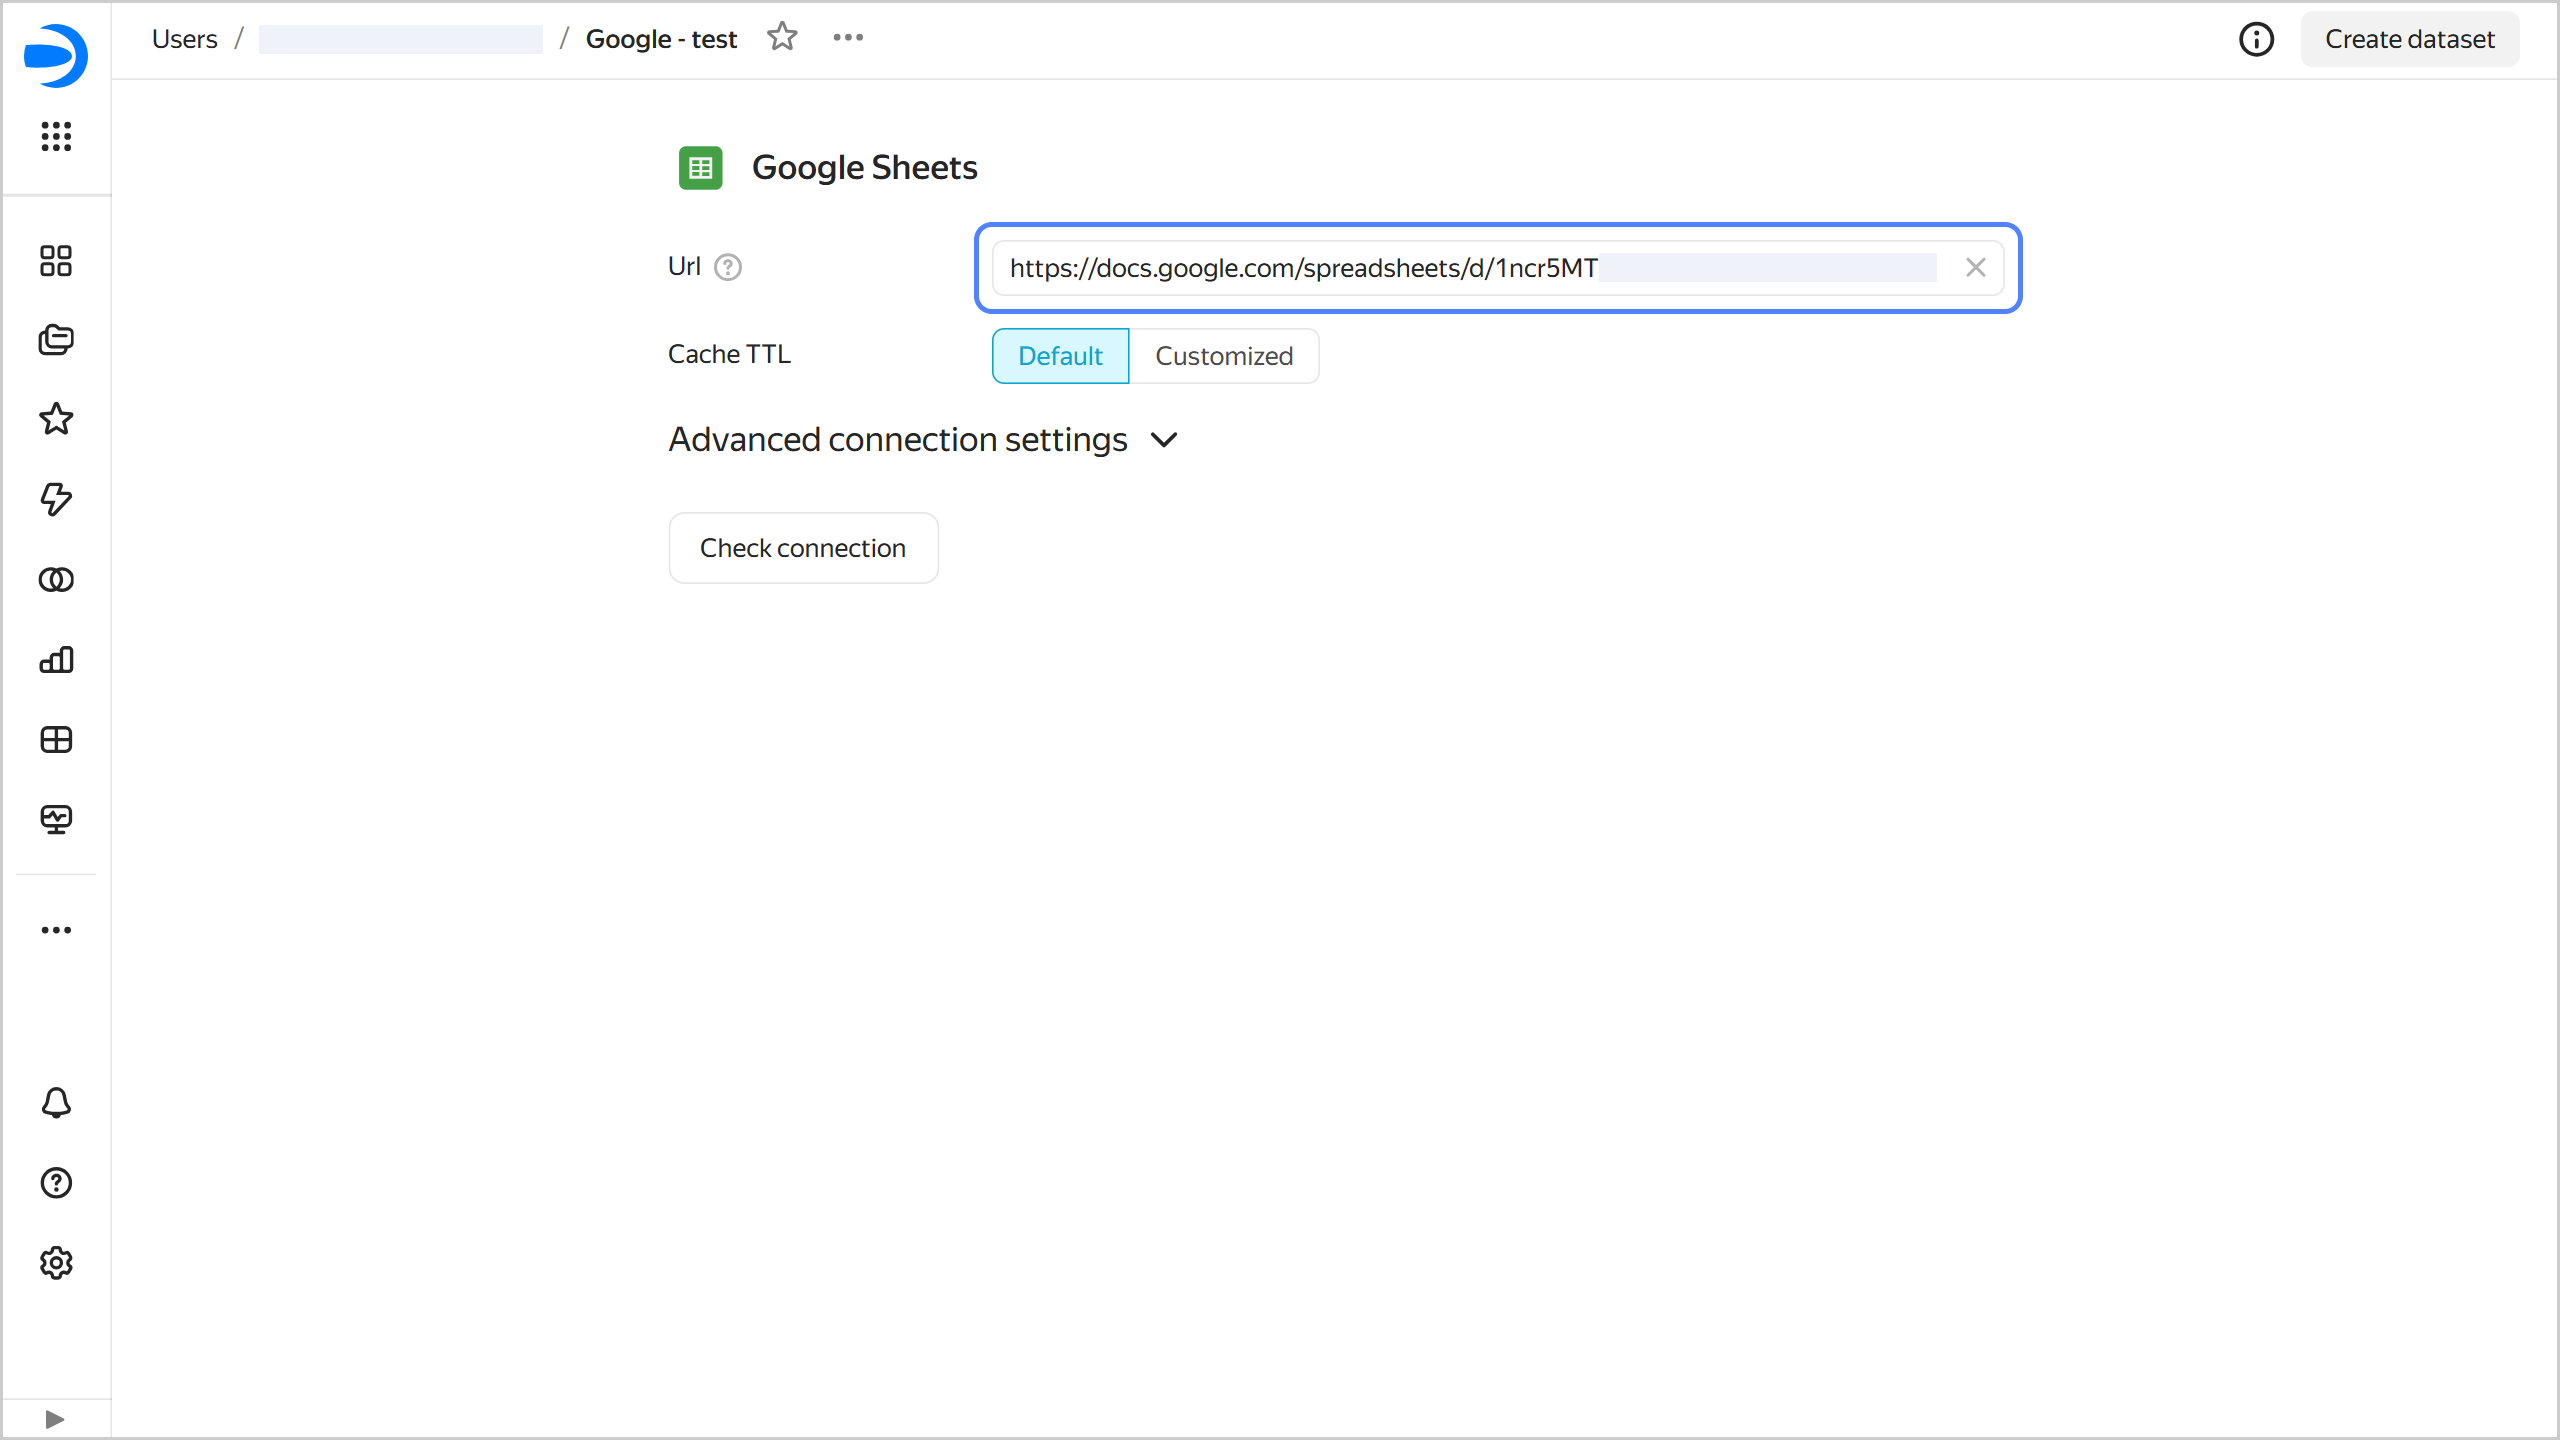This screenshot has width=2560, height=1440.
Task: Open the help question mark in sidebar
Action: coord(56,1183)
